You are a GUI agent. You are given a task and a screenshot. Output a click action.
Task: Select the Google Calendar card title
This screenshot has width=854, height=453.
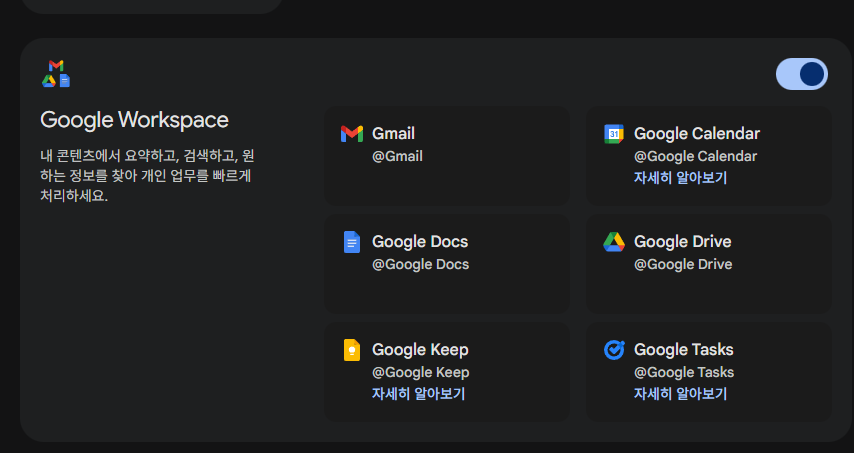[697, 133]
